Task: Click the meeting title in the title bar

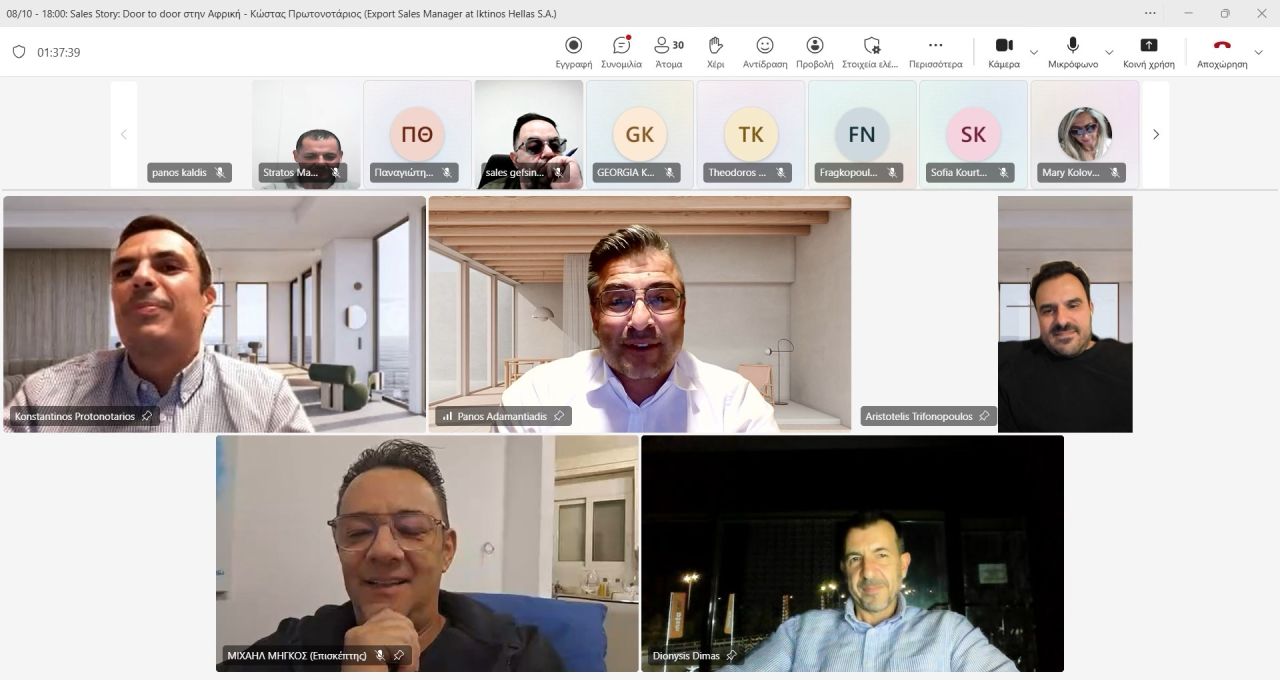Action: click(282, 14)
